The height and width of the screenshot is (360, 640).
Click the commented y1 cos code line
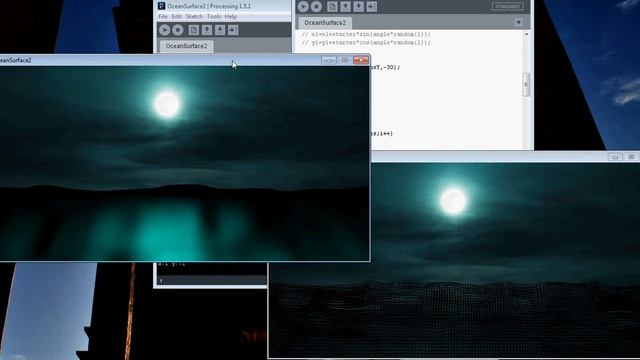pyautogui.click(x=366, y=42)
